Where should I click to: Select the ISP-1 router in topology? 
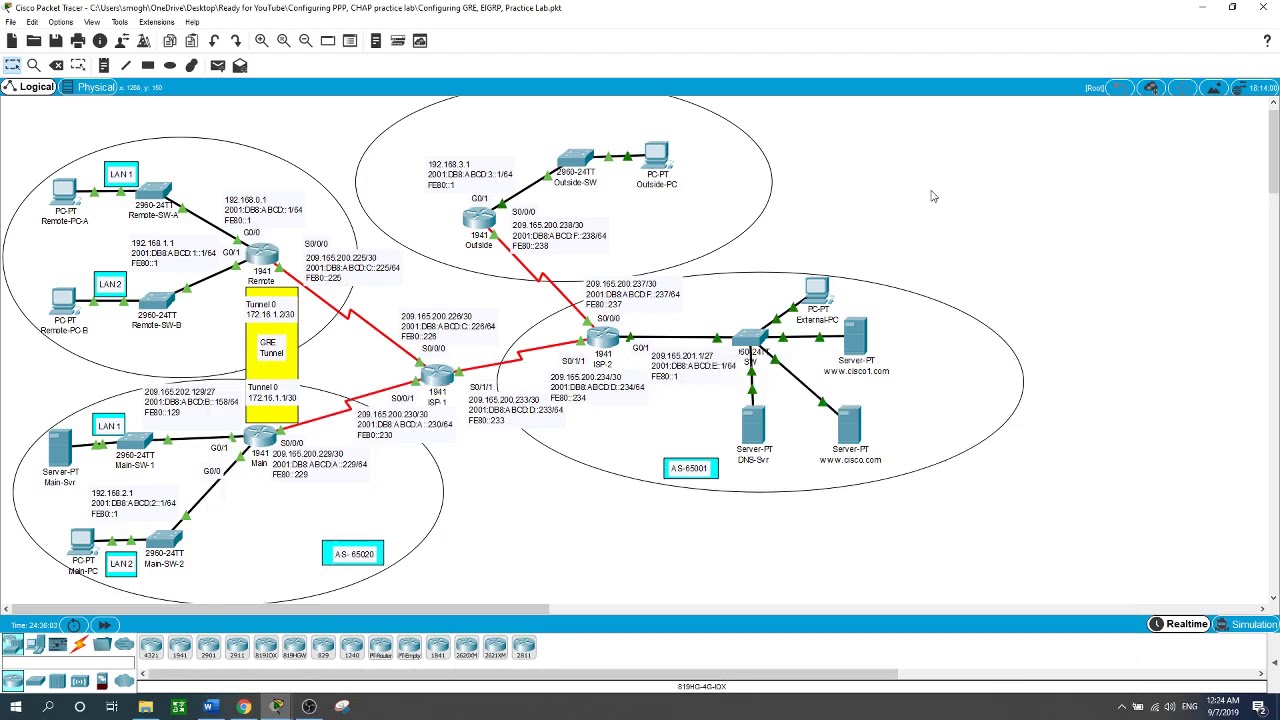(437, 377)
